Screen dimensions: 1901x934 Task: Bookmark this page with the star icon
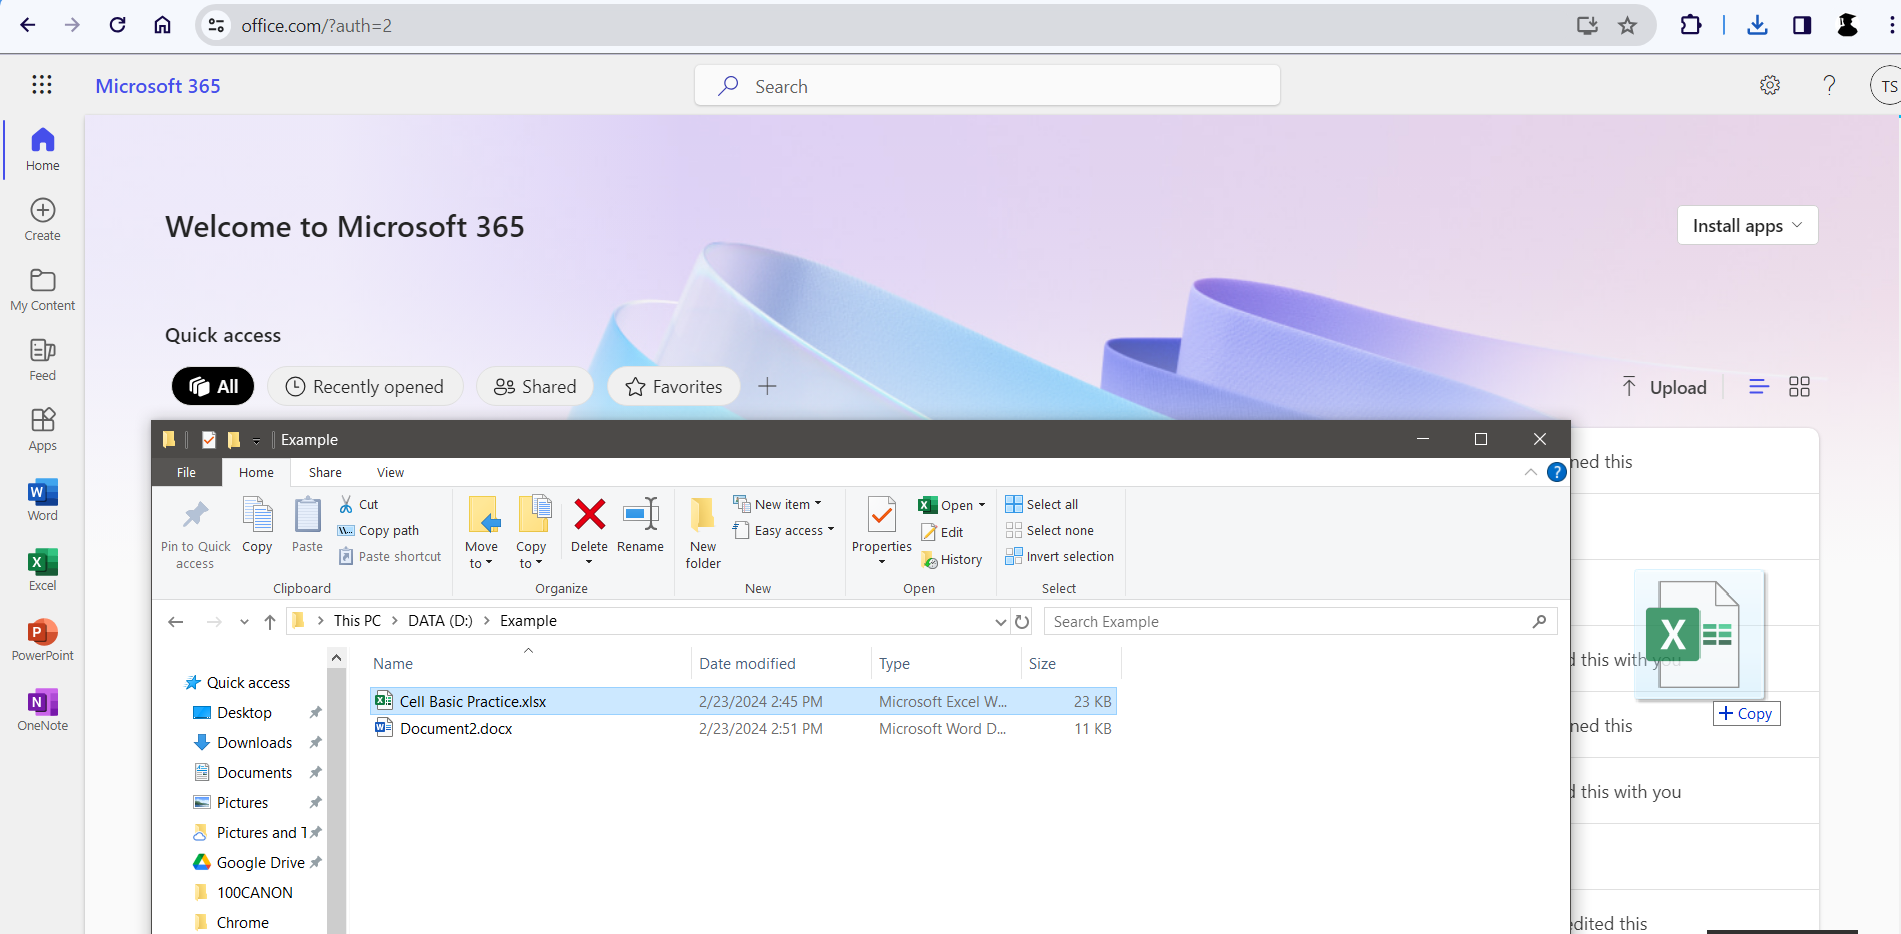coord(1628,25)
